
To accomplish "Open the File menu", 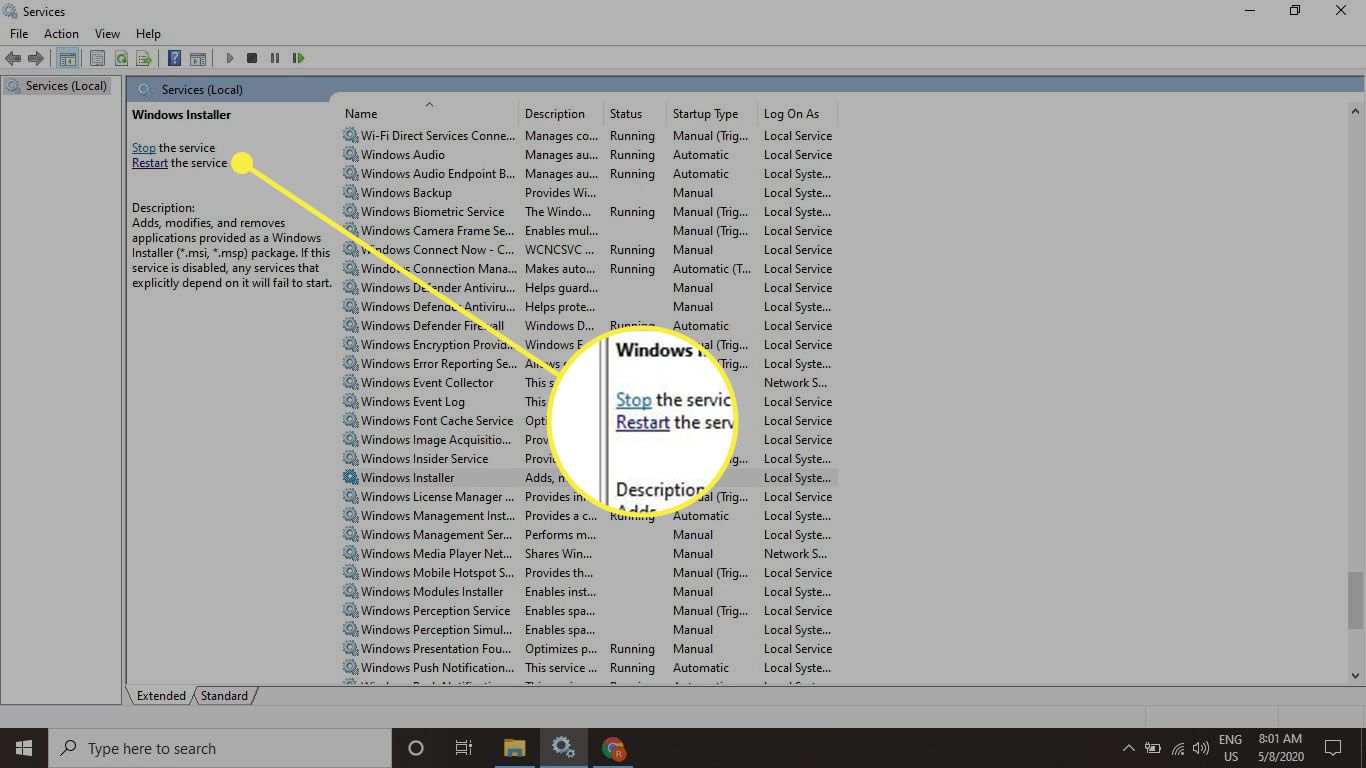I will (x=19, y=34).
